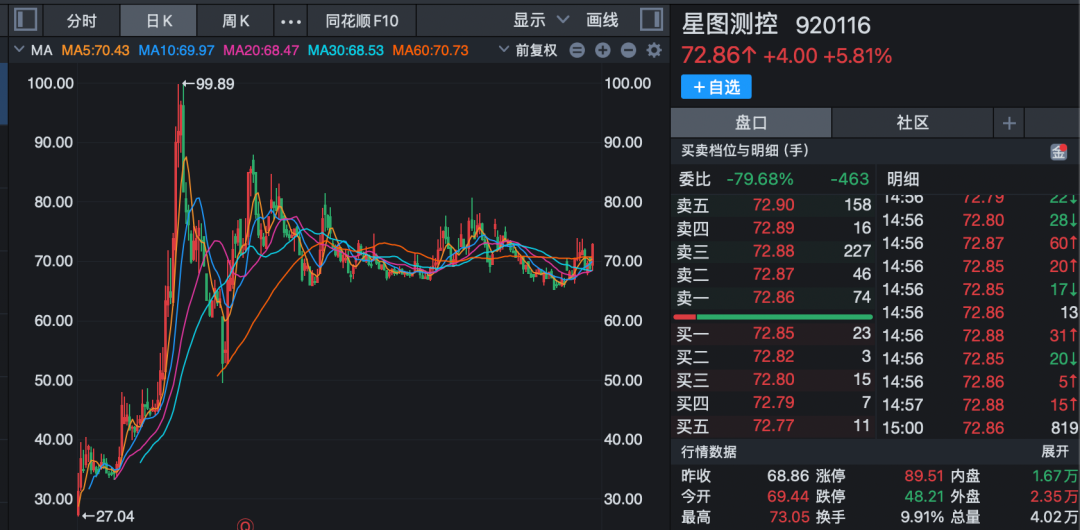Switch to the 社区 community tab
Image resolution: width=1080 pixels, height=530 pixels.
912,123
